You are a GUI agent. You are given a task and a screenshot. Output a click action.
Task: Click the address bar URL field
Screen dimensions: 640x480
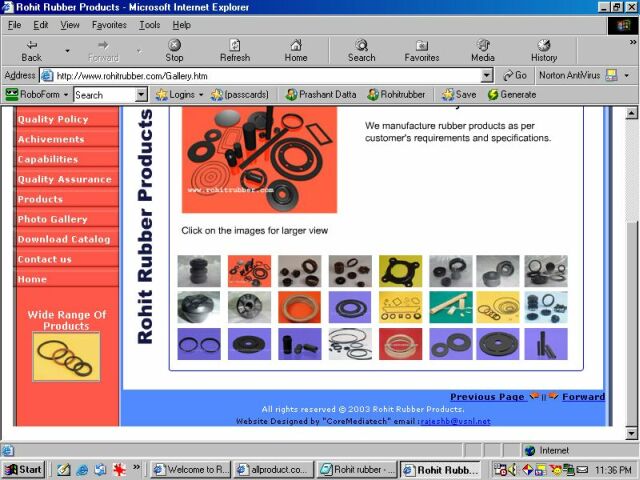267,76
